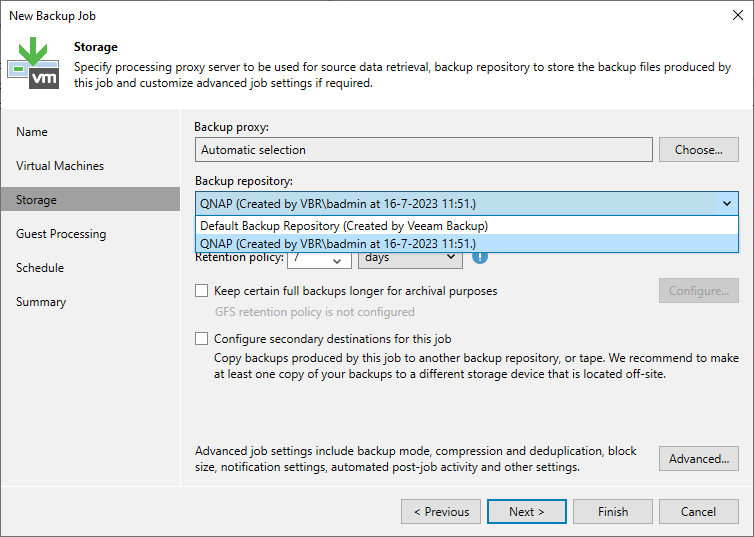Close the New Backup Job dialog
This screenshot has width=754, height=537.
coord(738,15)
